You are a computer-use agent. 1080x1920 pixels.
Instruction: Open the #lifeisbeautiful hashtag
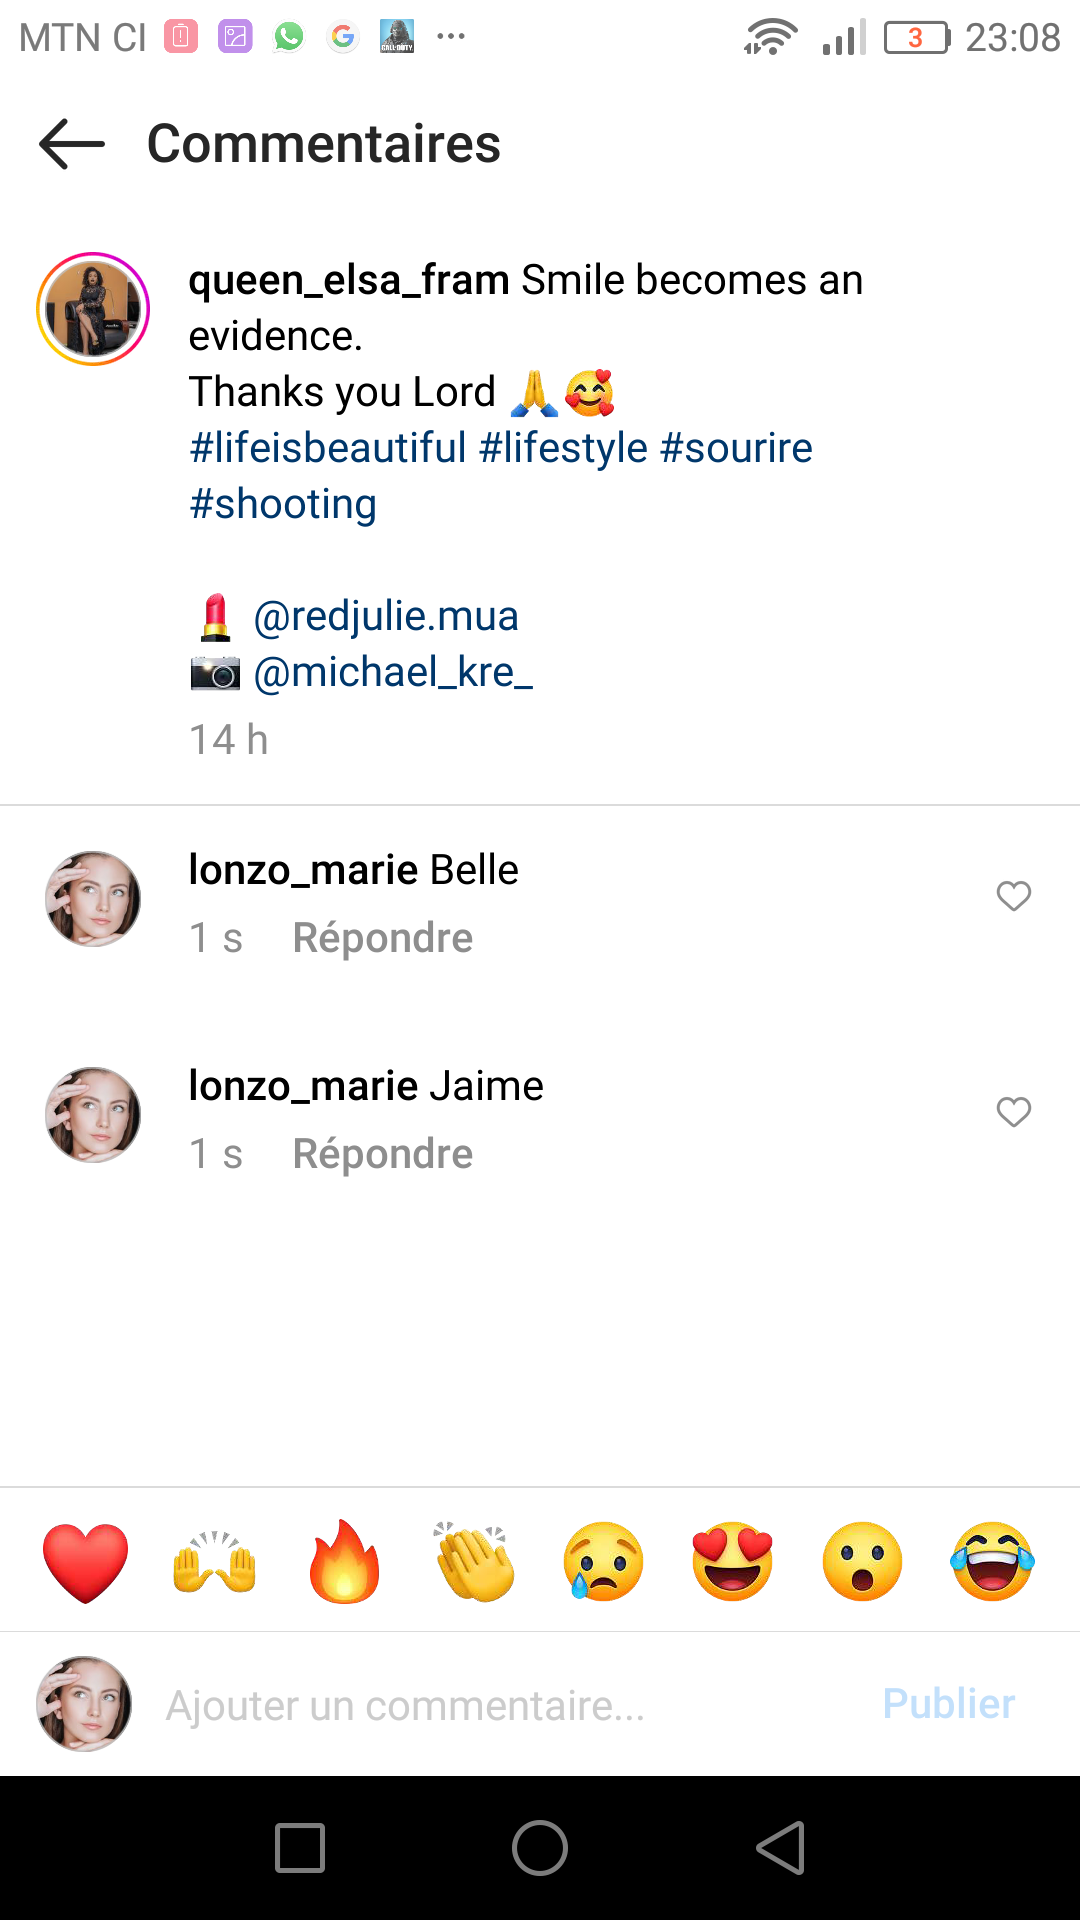(x=328, y=448)
